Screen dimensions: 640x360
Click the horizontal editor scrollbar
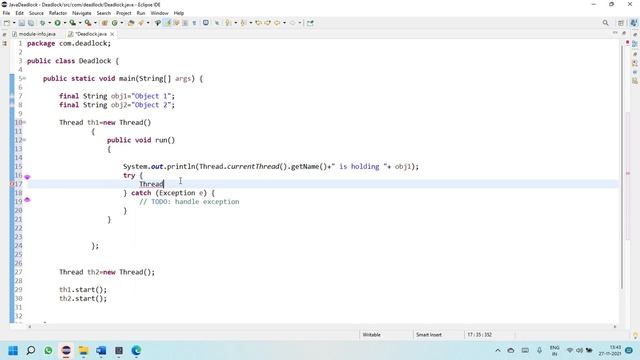(x=322, y=327)
